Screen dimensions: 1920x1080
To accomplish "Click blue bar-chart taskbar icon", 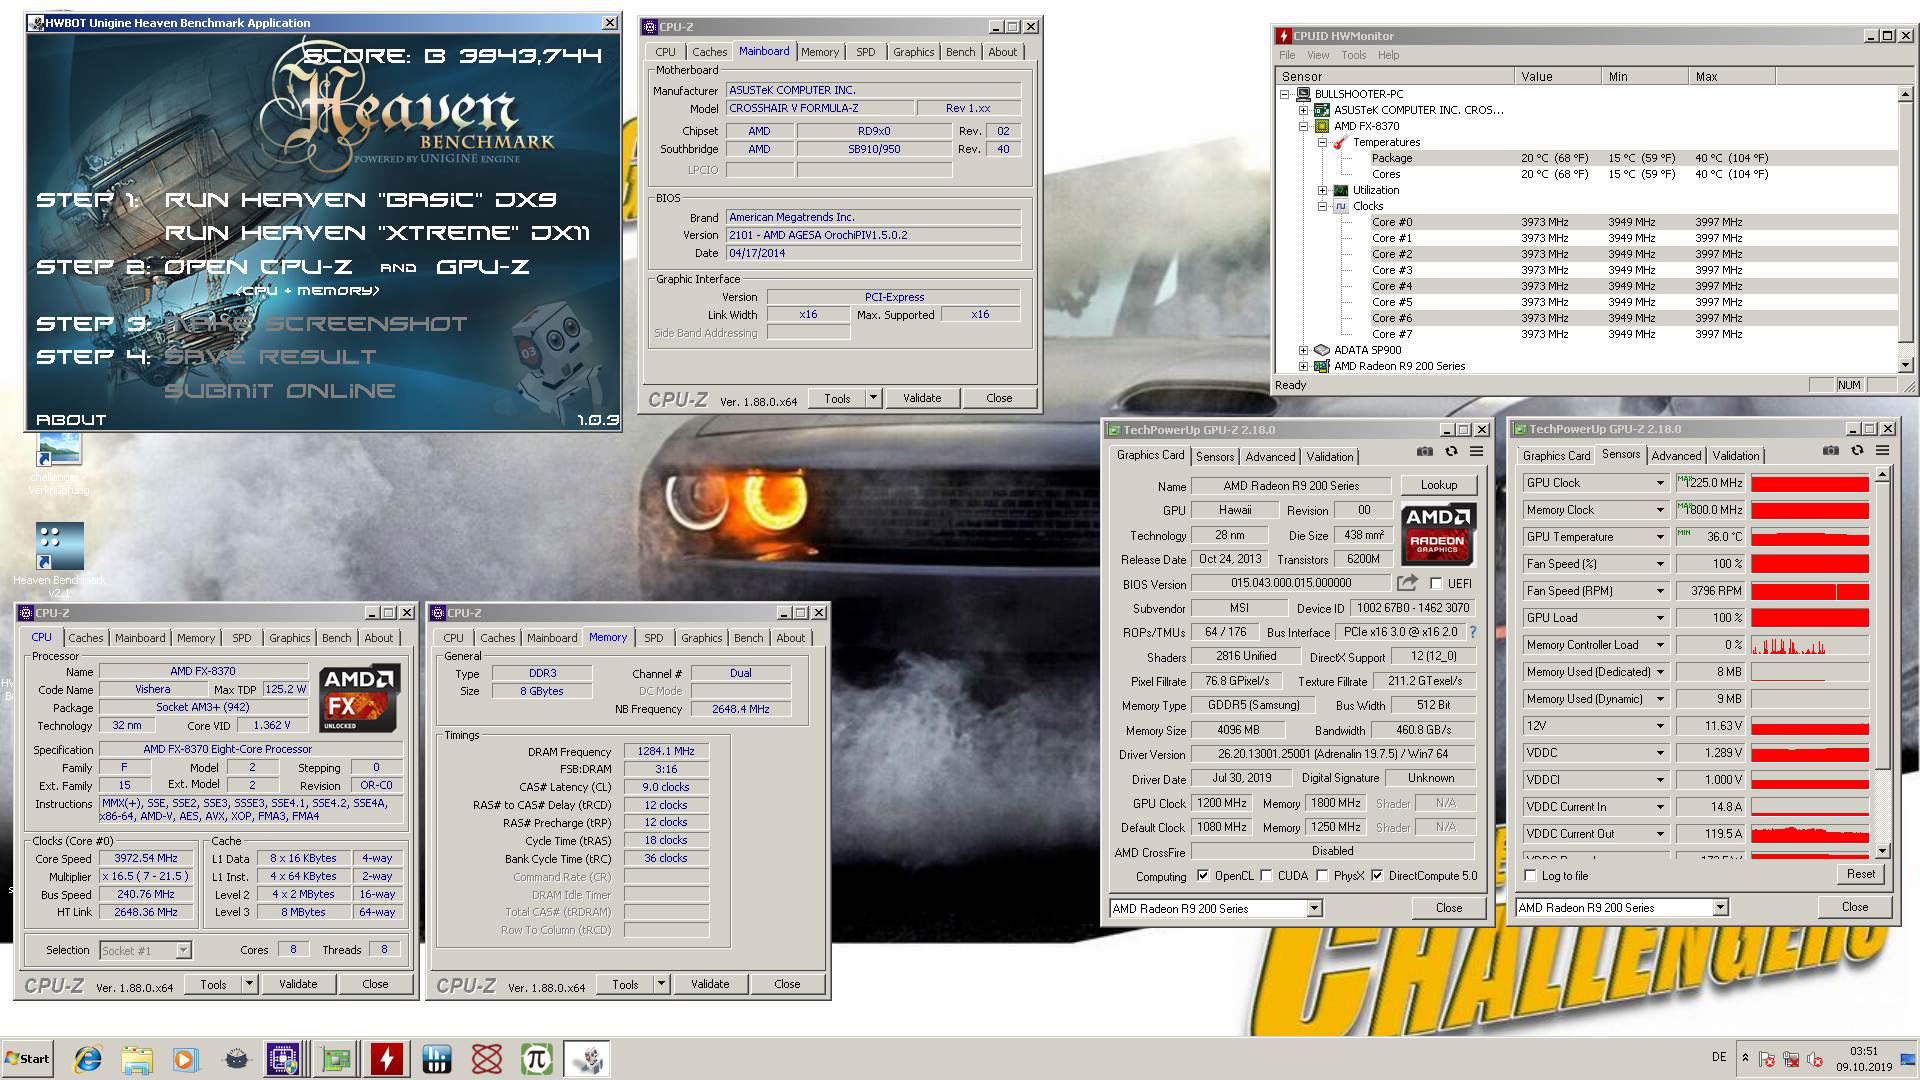I will pyautogui.click(x=437, y=1059).
